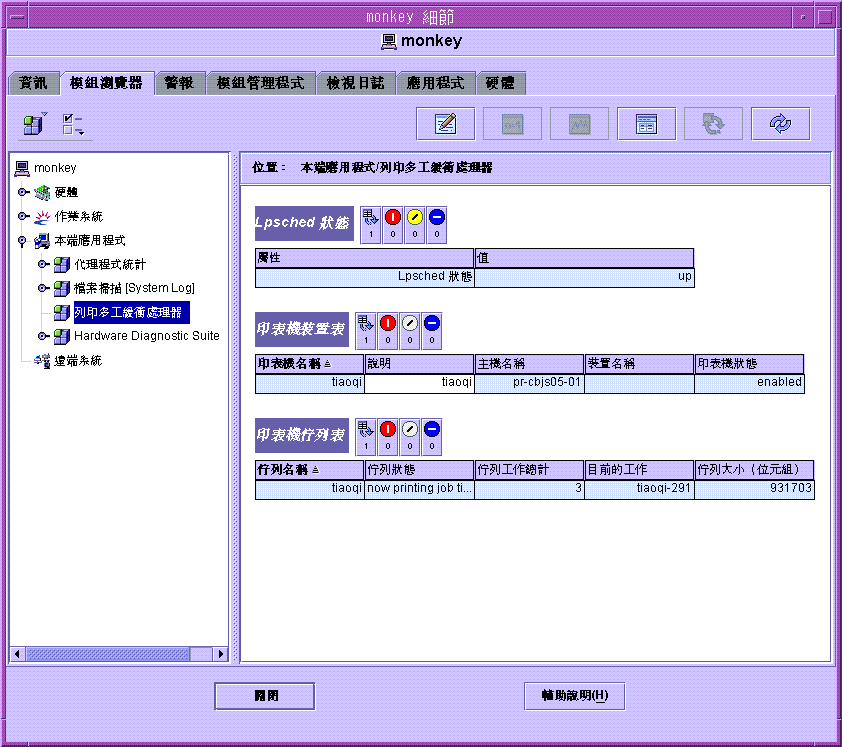Click the table view toolbar button

(647, 124)
